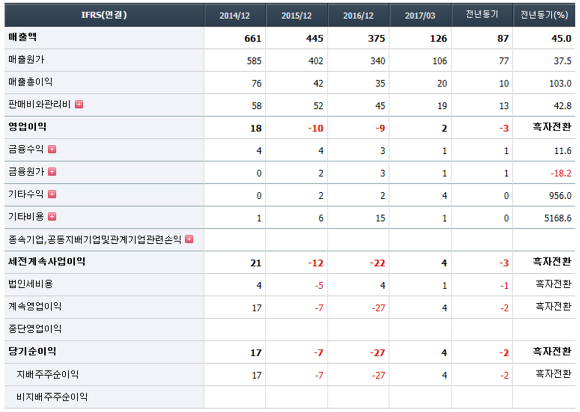Click the -7 value in 지배주주순이익 row

[x=319, y=375]
